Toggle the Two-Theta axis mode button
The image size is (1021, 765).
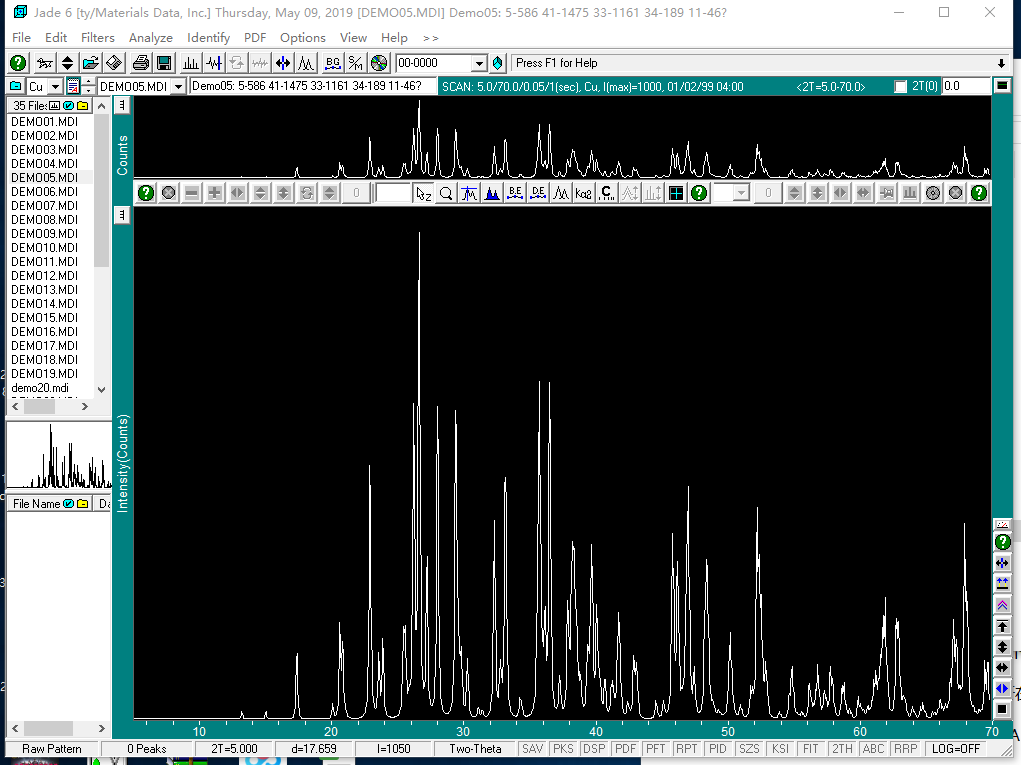475,749
